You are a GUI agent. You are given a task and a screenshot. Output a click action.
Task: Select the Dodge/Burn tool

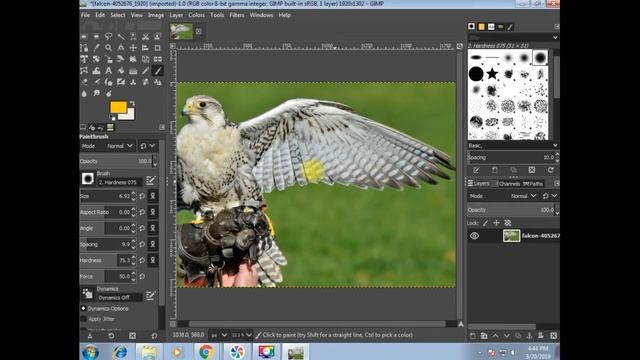[x=109, y=93]
